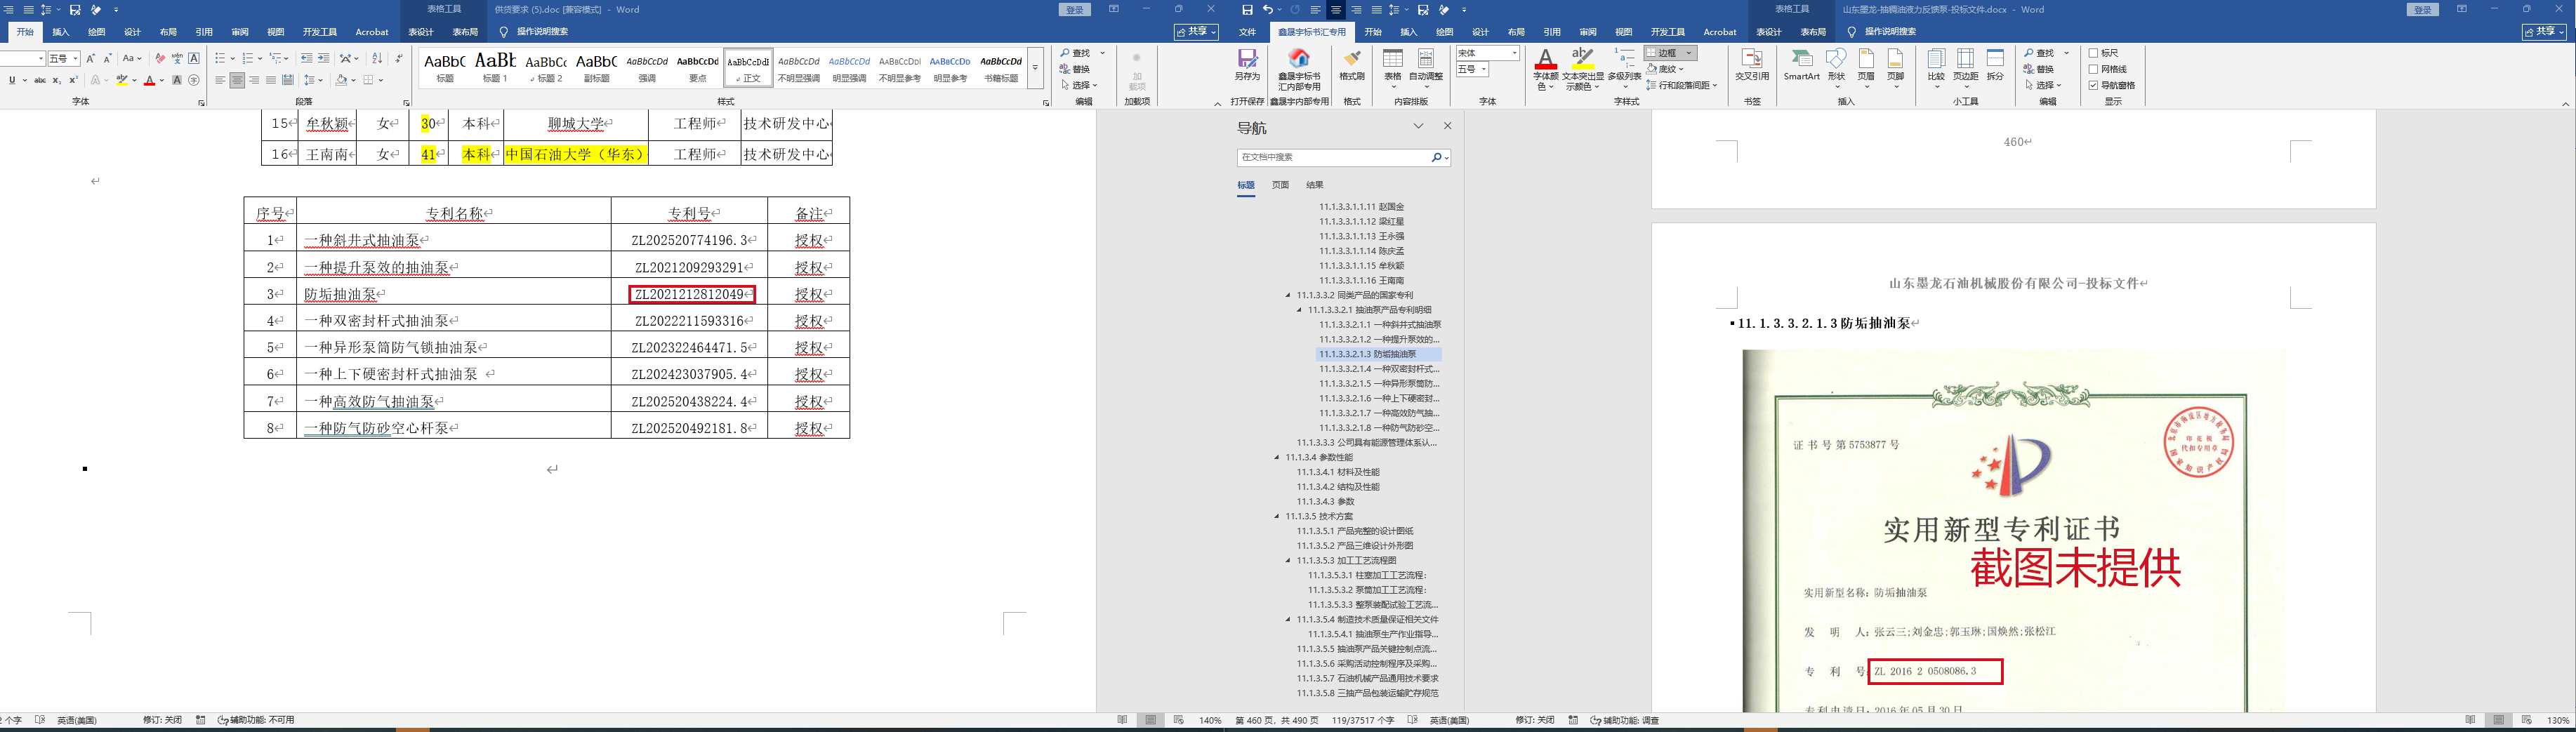Toggle center alignment in right window's title bar
Viewport: 2576px width, 732px height.
1336,10
